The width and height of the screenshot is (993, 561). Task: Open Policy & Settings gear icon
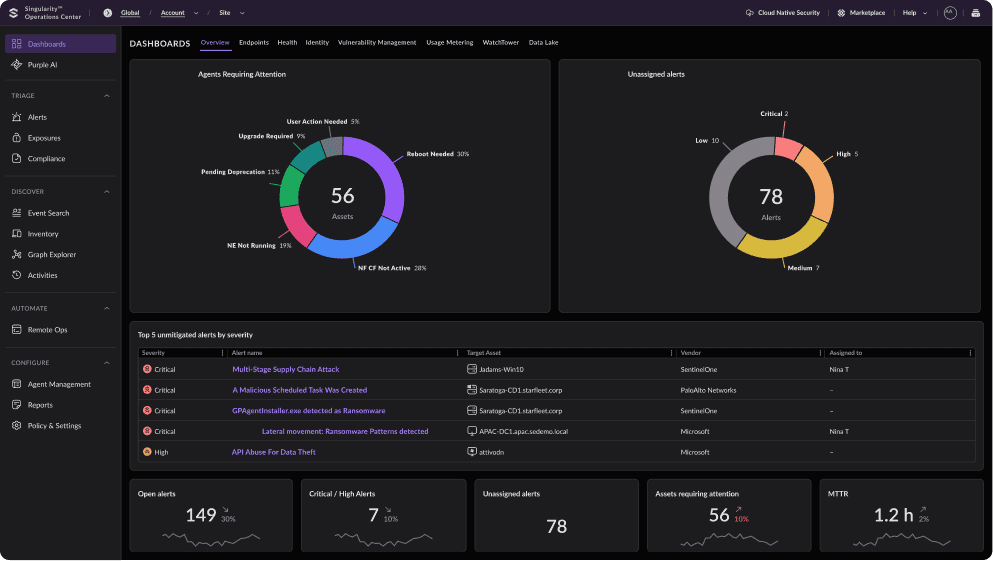(17, 426)
